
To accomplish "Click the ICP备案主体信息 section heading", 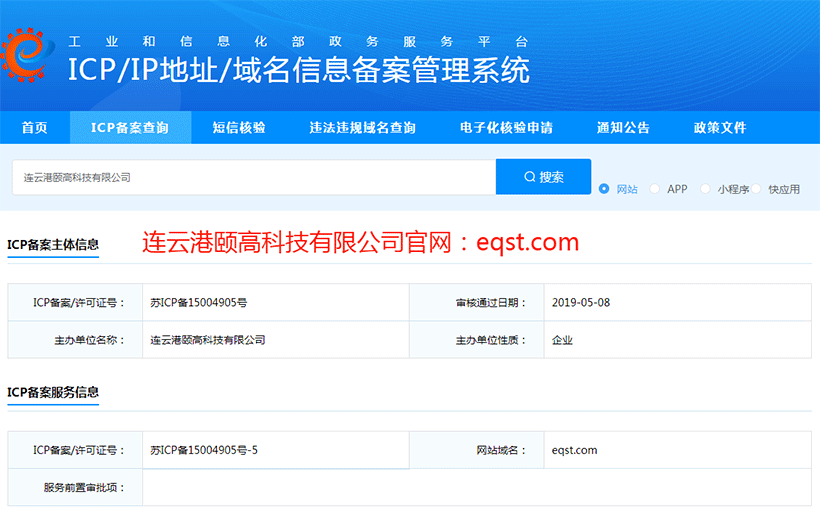I will point(53,244).
